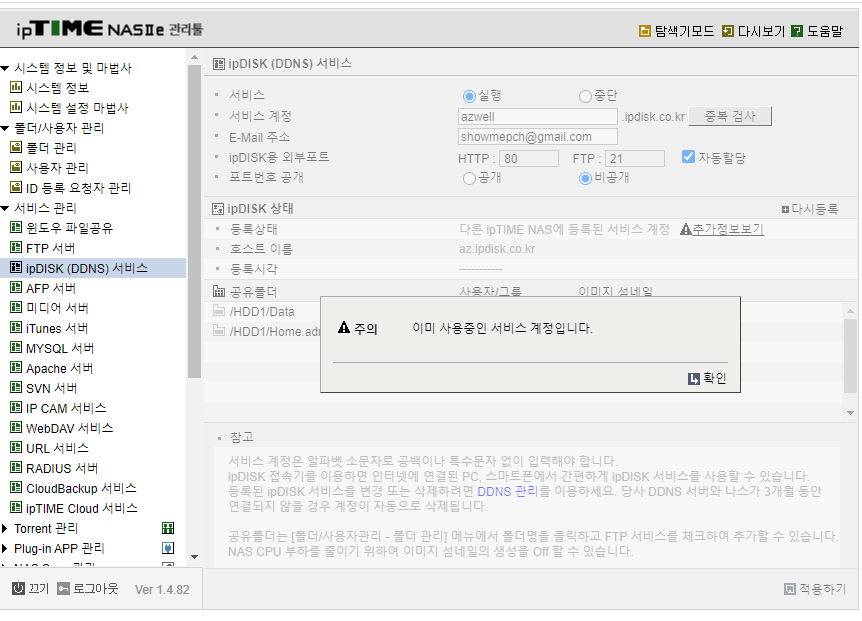The height and width of the screenshot is (621, 862).
Task: Click icon beside 시스템 설정 마법사
Action: point(16,107)
